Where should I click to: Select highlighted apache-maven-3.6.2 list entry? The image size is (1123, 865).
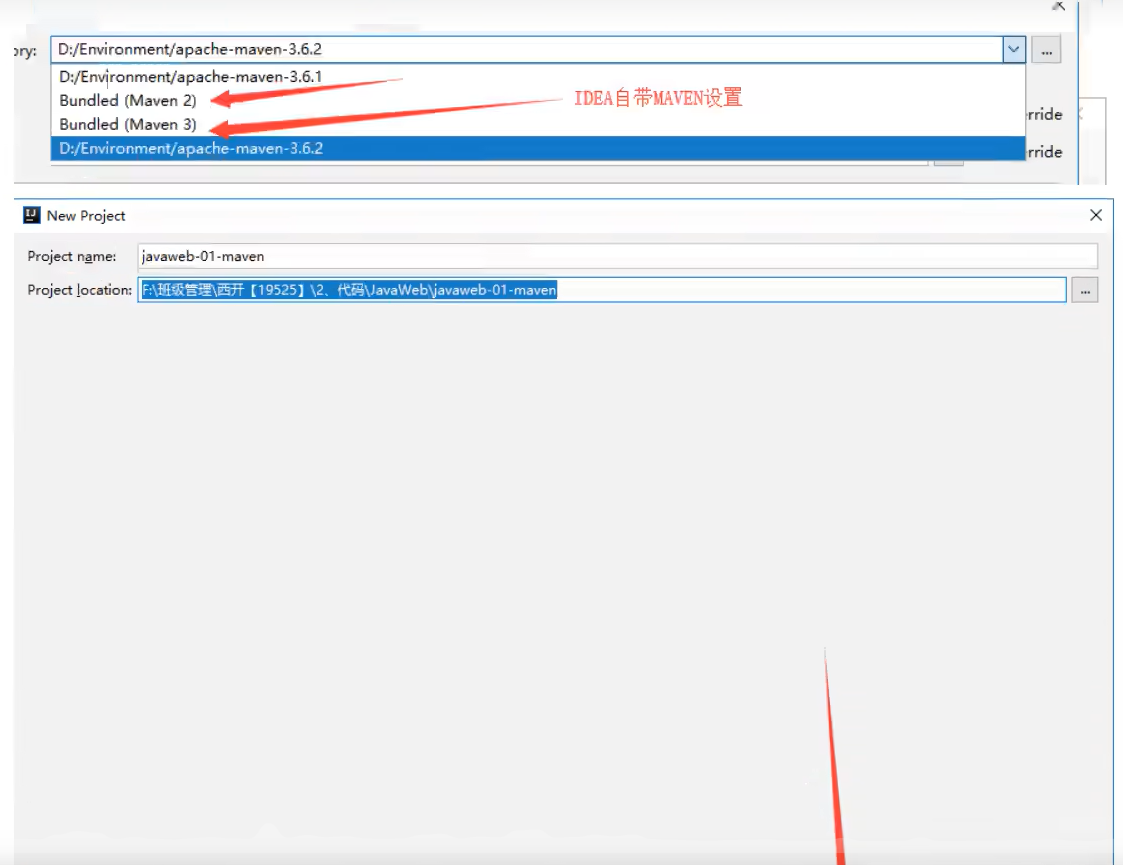pyautogui.click(x=538, y=148)
